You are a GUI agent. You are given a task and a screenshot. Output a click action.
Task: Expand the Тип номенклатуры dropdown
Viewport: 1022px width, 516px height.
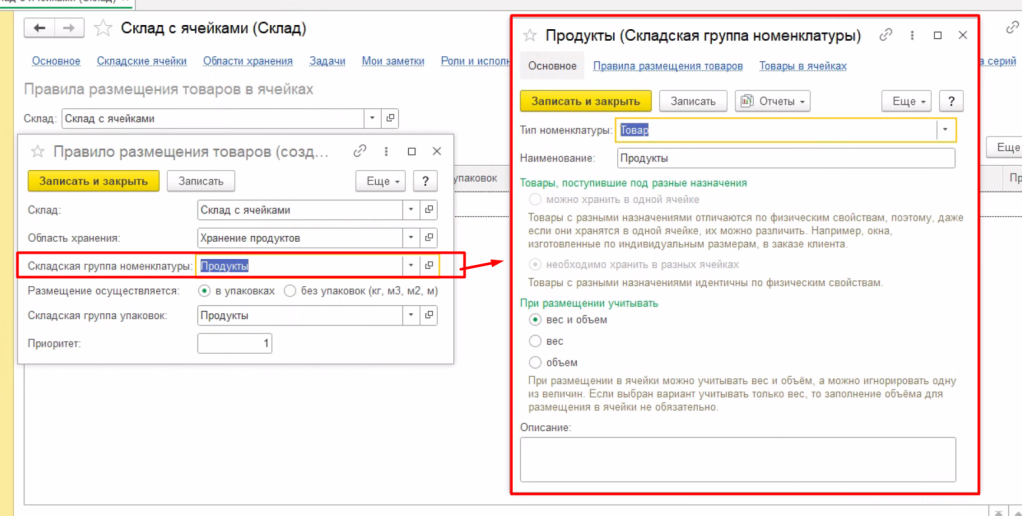tap(945, 130)
